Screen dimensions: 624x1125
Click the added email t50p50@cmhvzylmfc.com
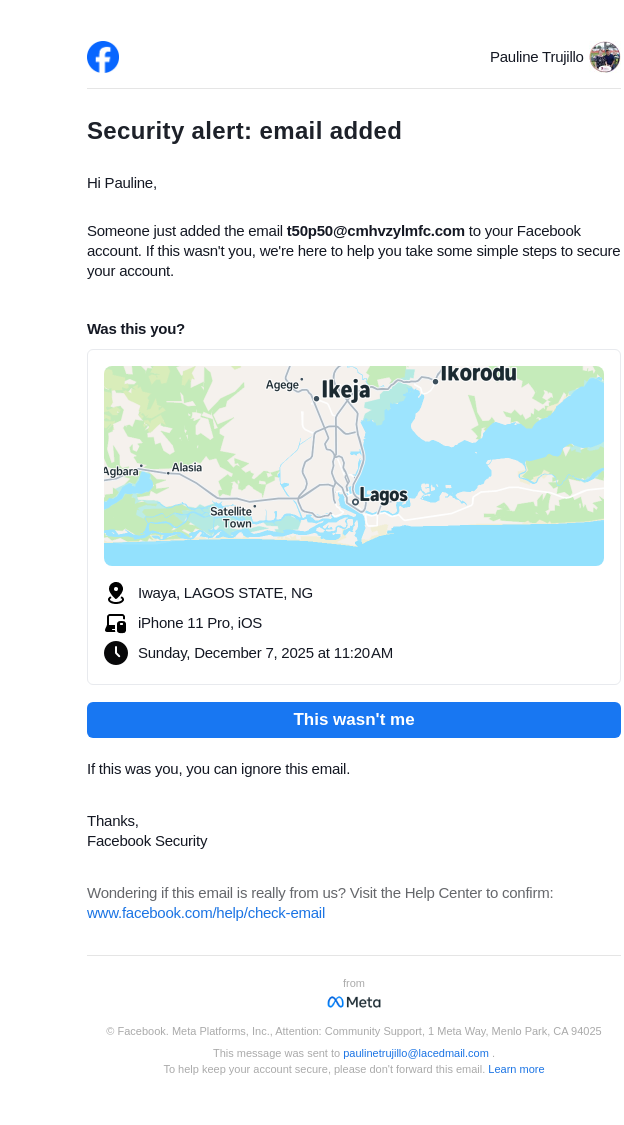coord(376,231)
